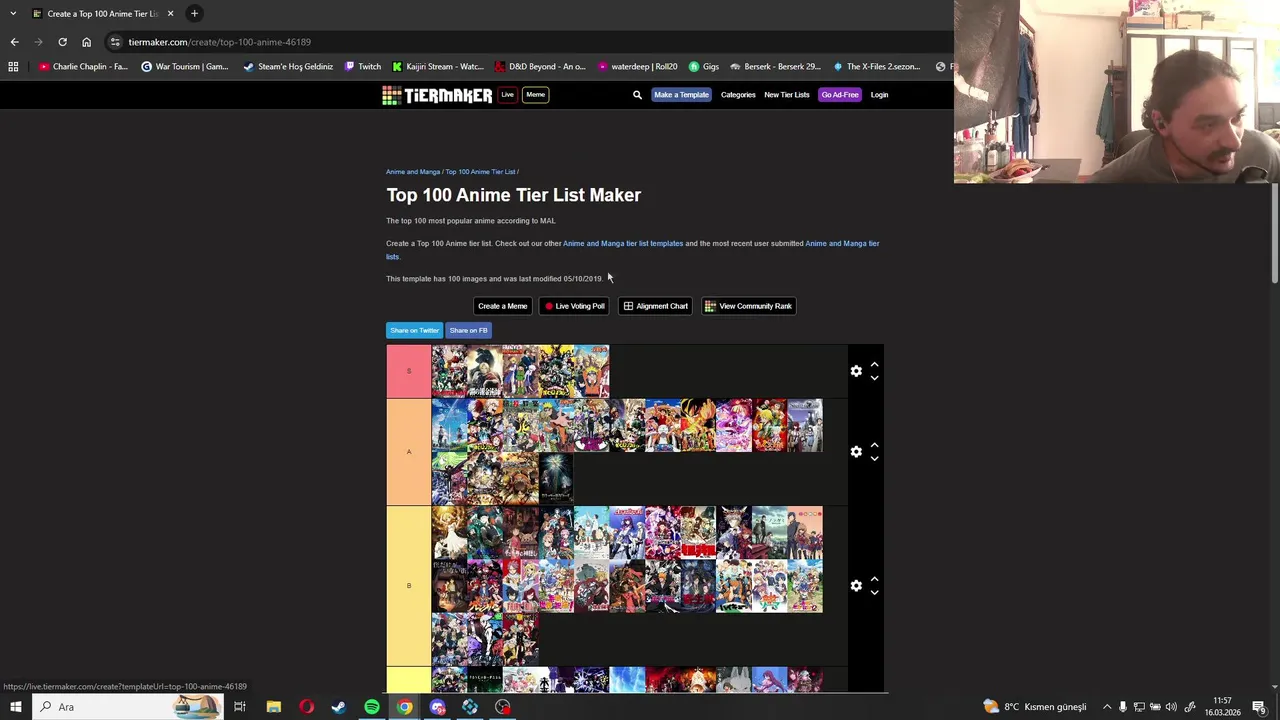Viewport: 1280px width, 720px height.
Task: Show hidden system tray icons
Action: point(1107,707)
